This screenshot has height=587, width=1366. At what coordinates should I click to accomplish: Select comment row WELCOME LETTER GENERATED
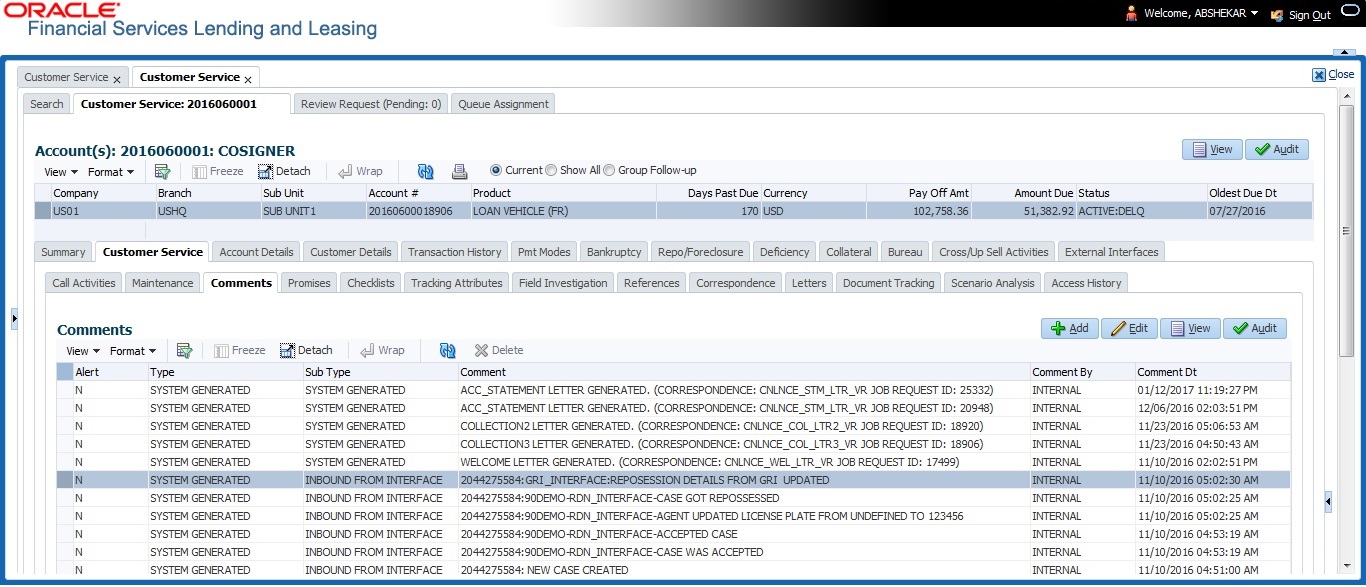coord(673,462)
